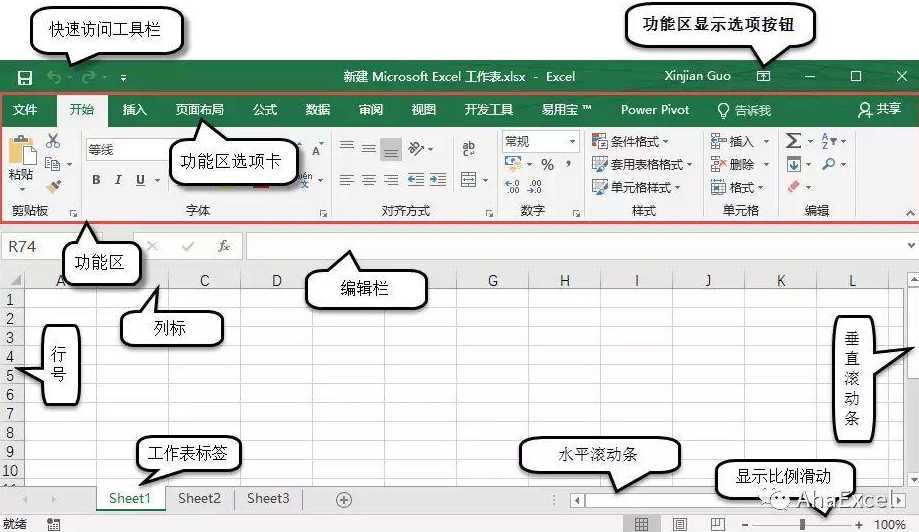Collapse the ribbon with bottom-right caret

910,213
